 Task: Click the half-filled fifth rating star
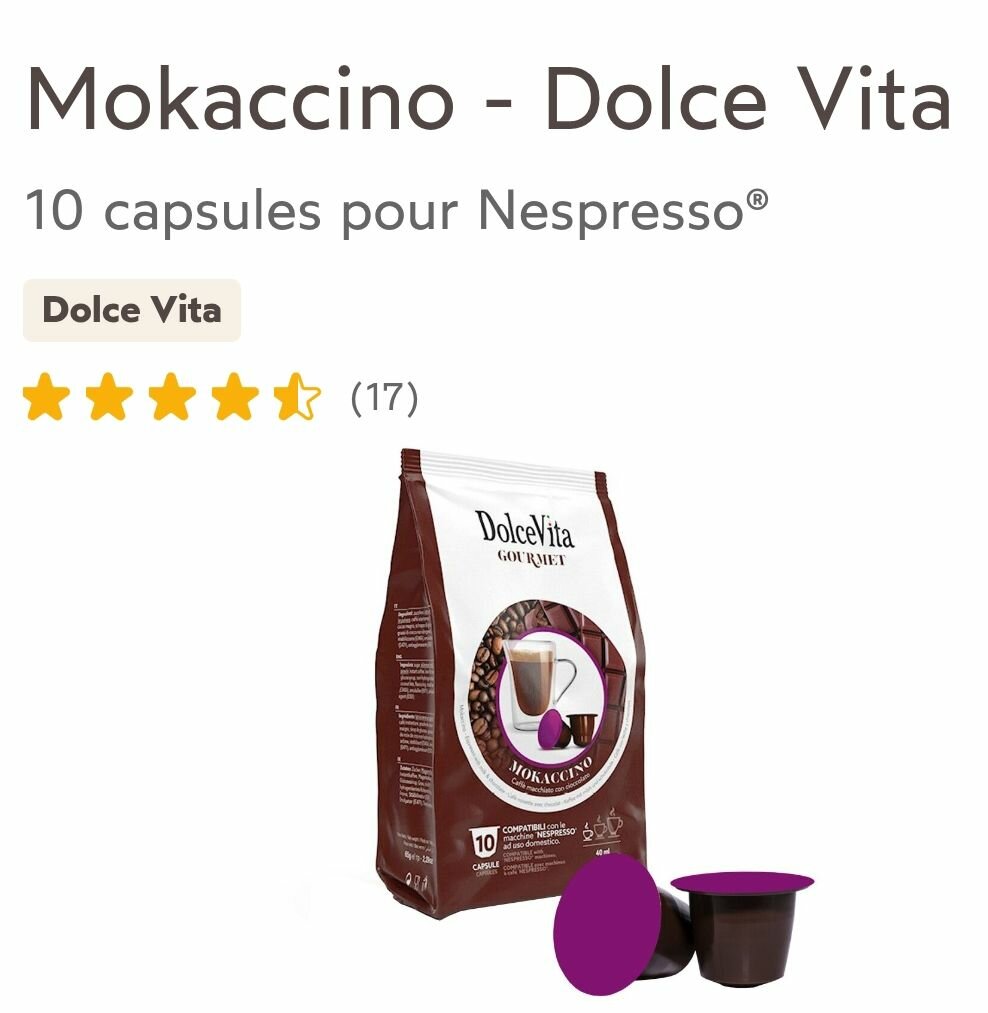(x=297, y=396)
